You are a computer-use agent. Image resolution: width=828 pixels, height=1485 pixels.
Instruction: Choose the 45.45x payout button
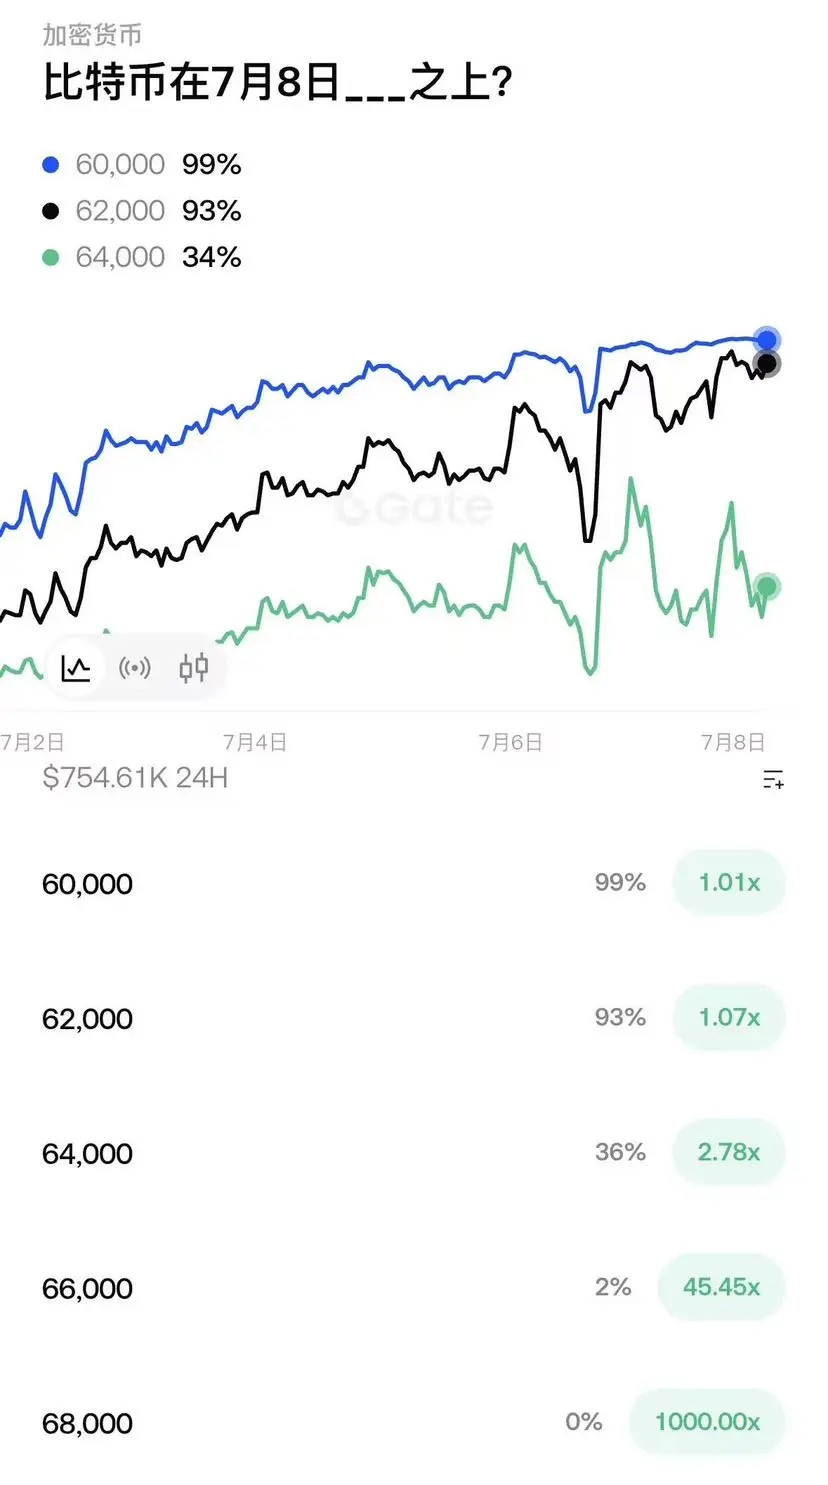pos(721,1286)
